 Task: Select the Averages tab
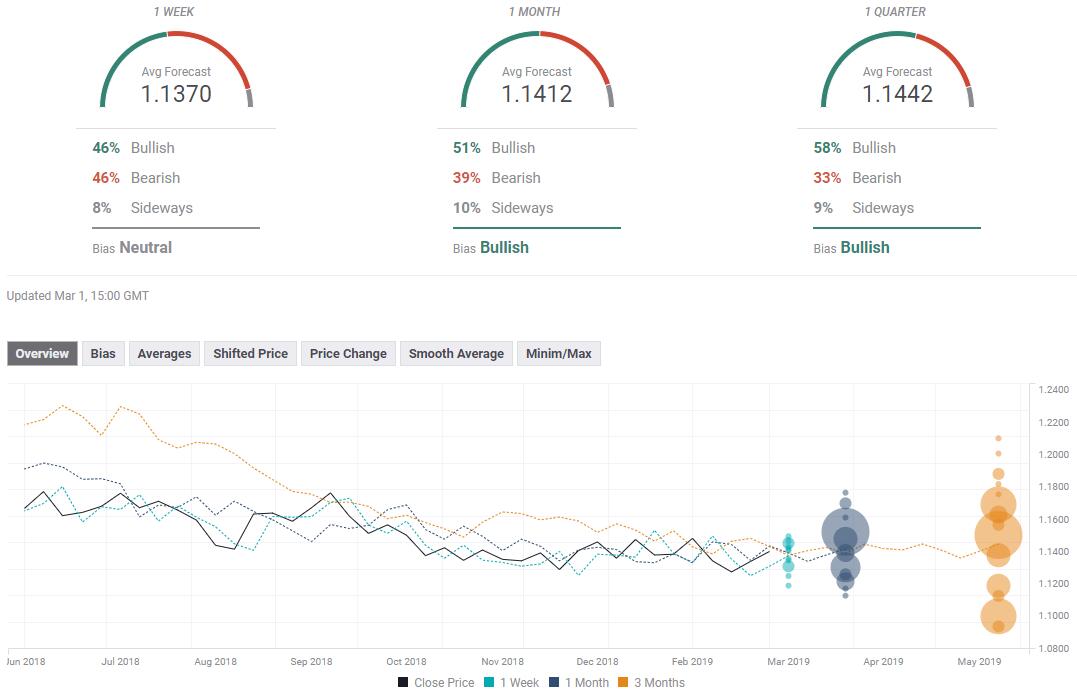pyautogui.click(x=164, y=353)
